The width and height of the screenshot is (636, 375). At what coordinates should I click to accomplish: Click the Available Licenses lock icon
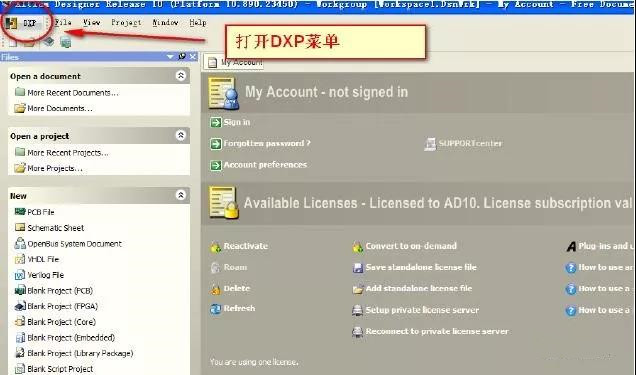(223, 203)
